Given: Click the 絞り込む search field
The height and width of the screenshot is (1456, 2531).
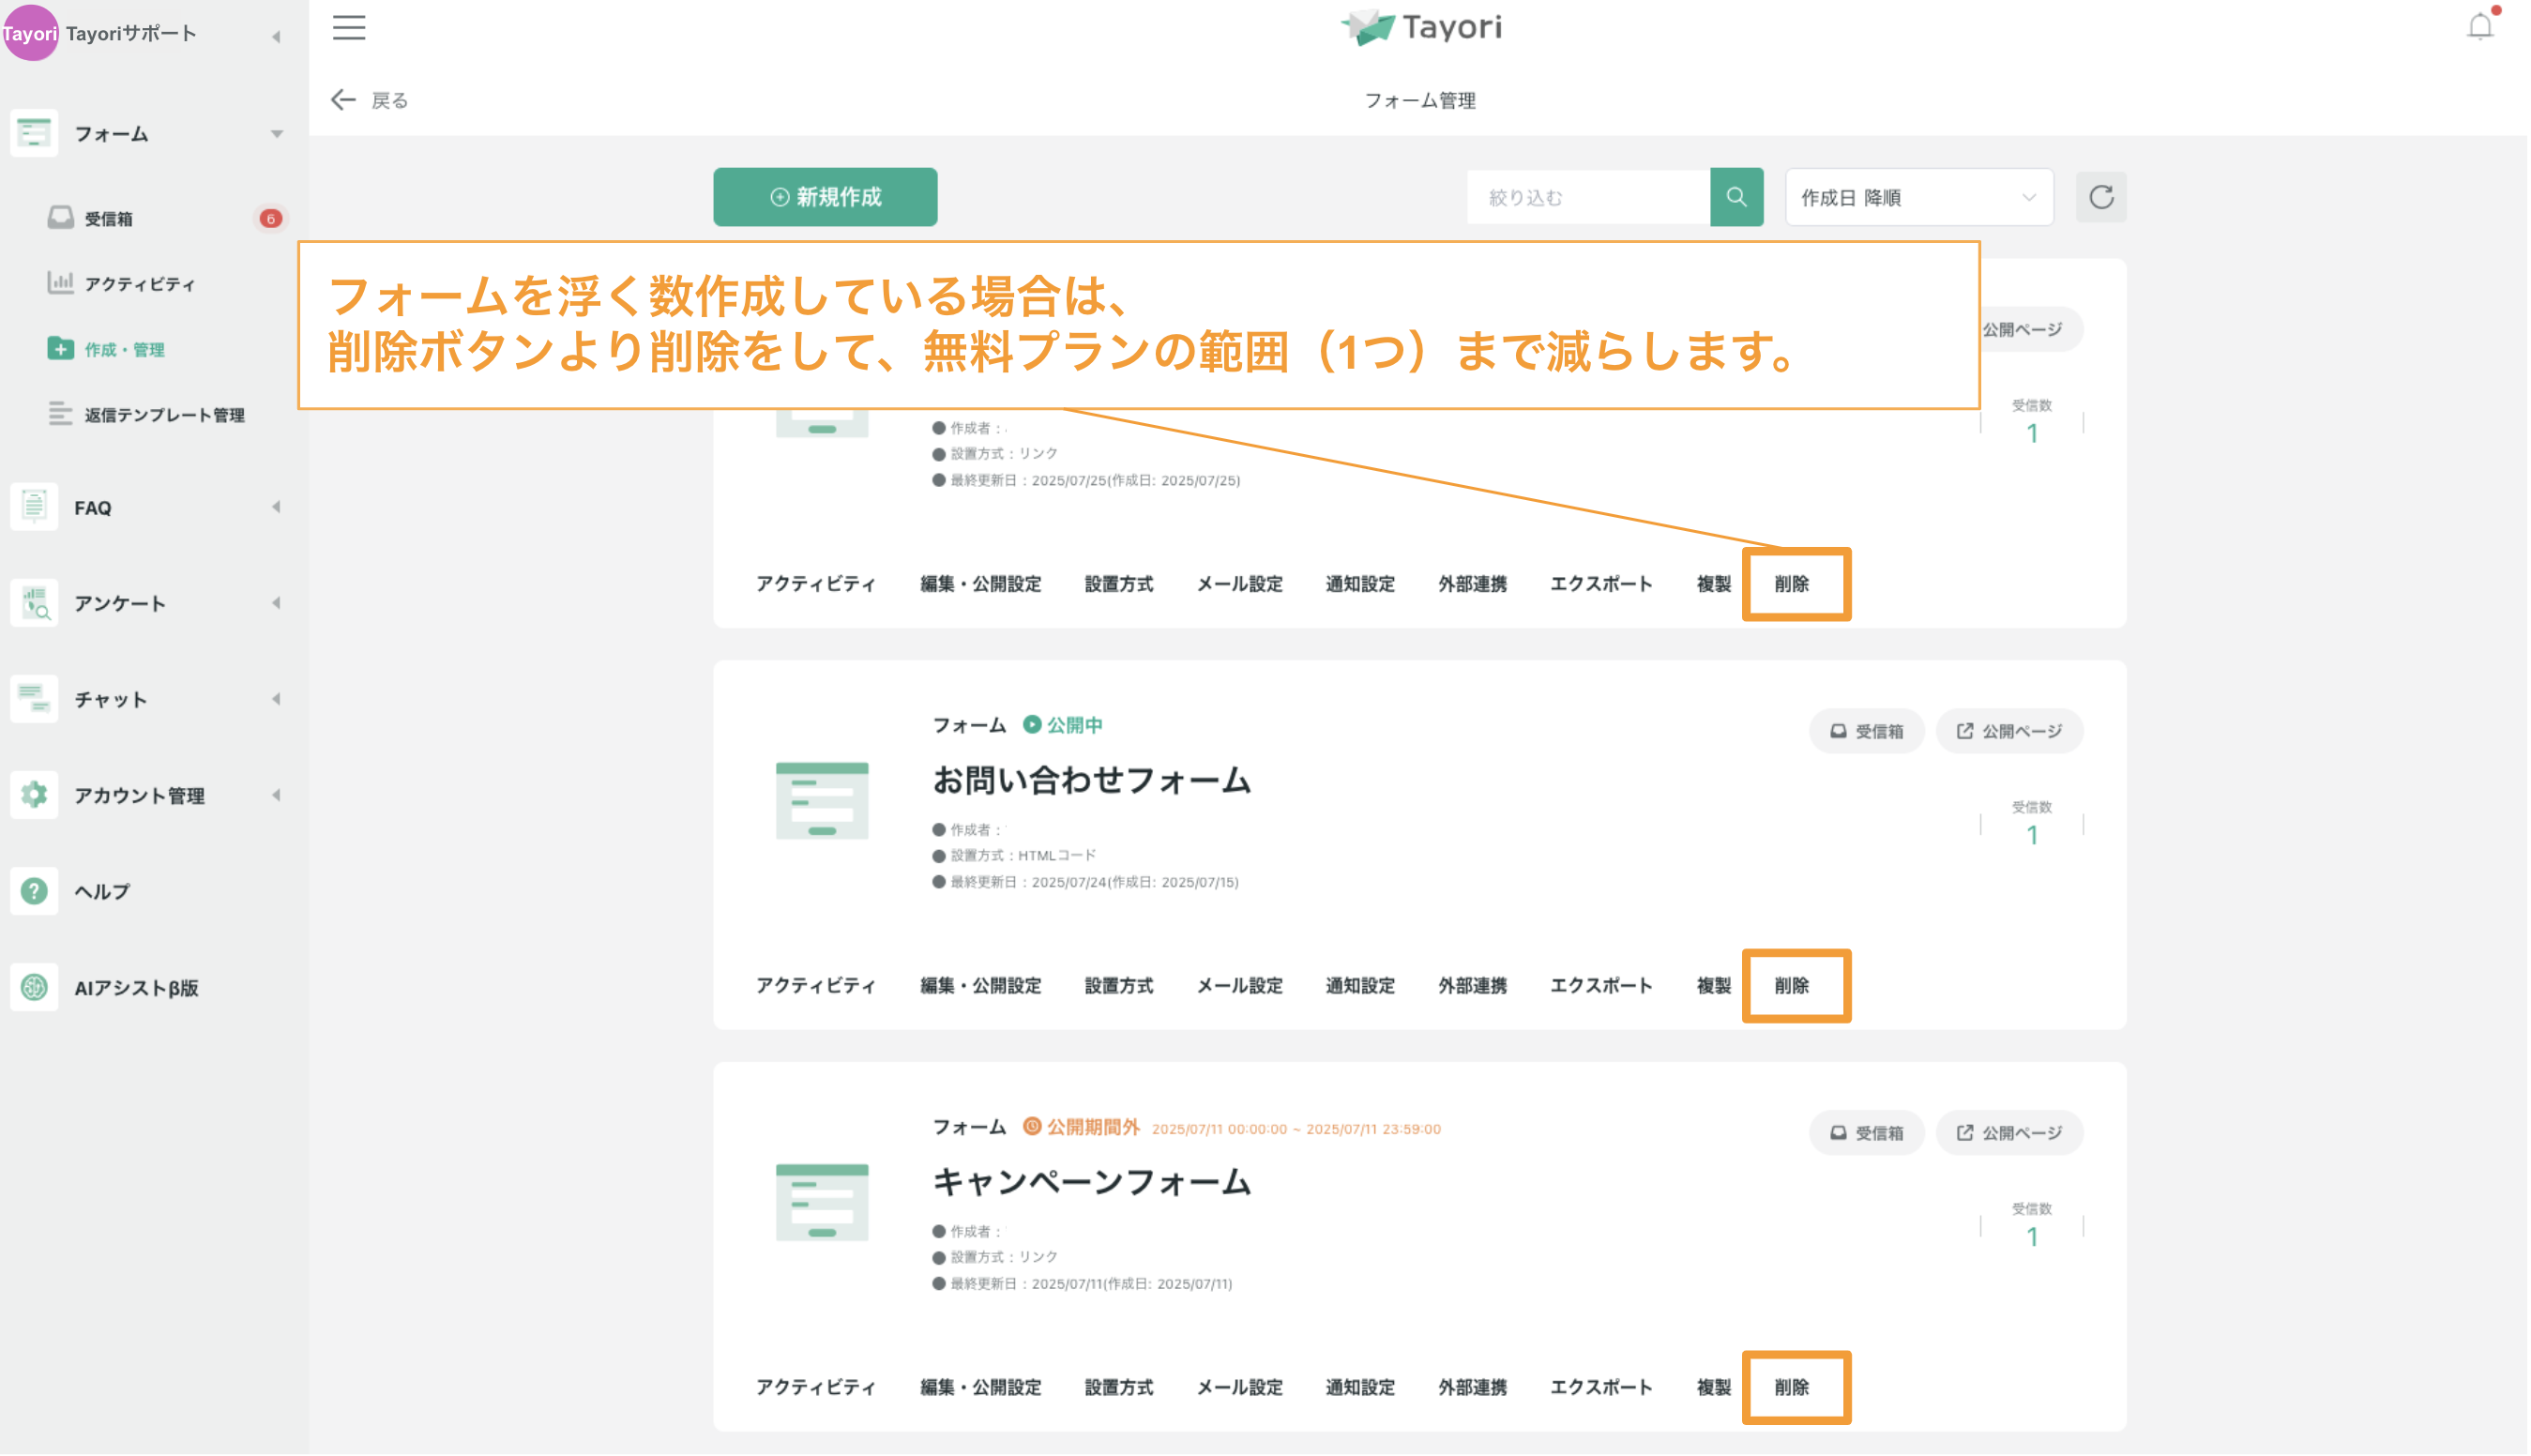Looking at the screenshot, I should pos(1590,197).
